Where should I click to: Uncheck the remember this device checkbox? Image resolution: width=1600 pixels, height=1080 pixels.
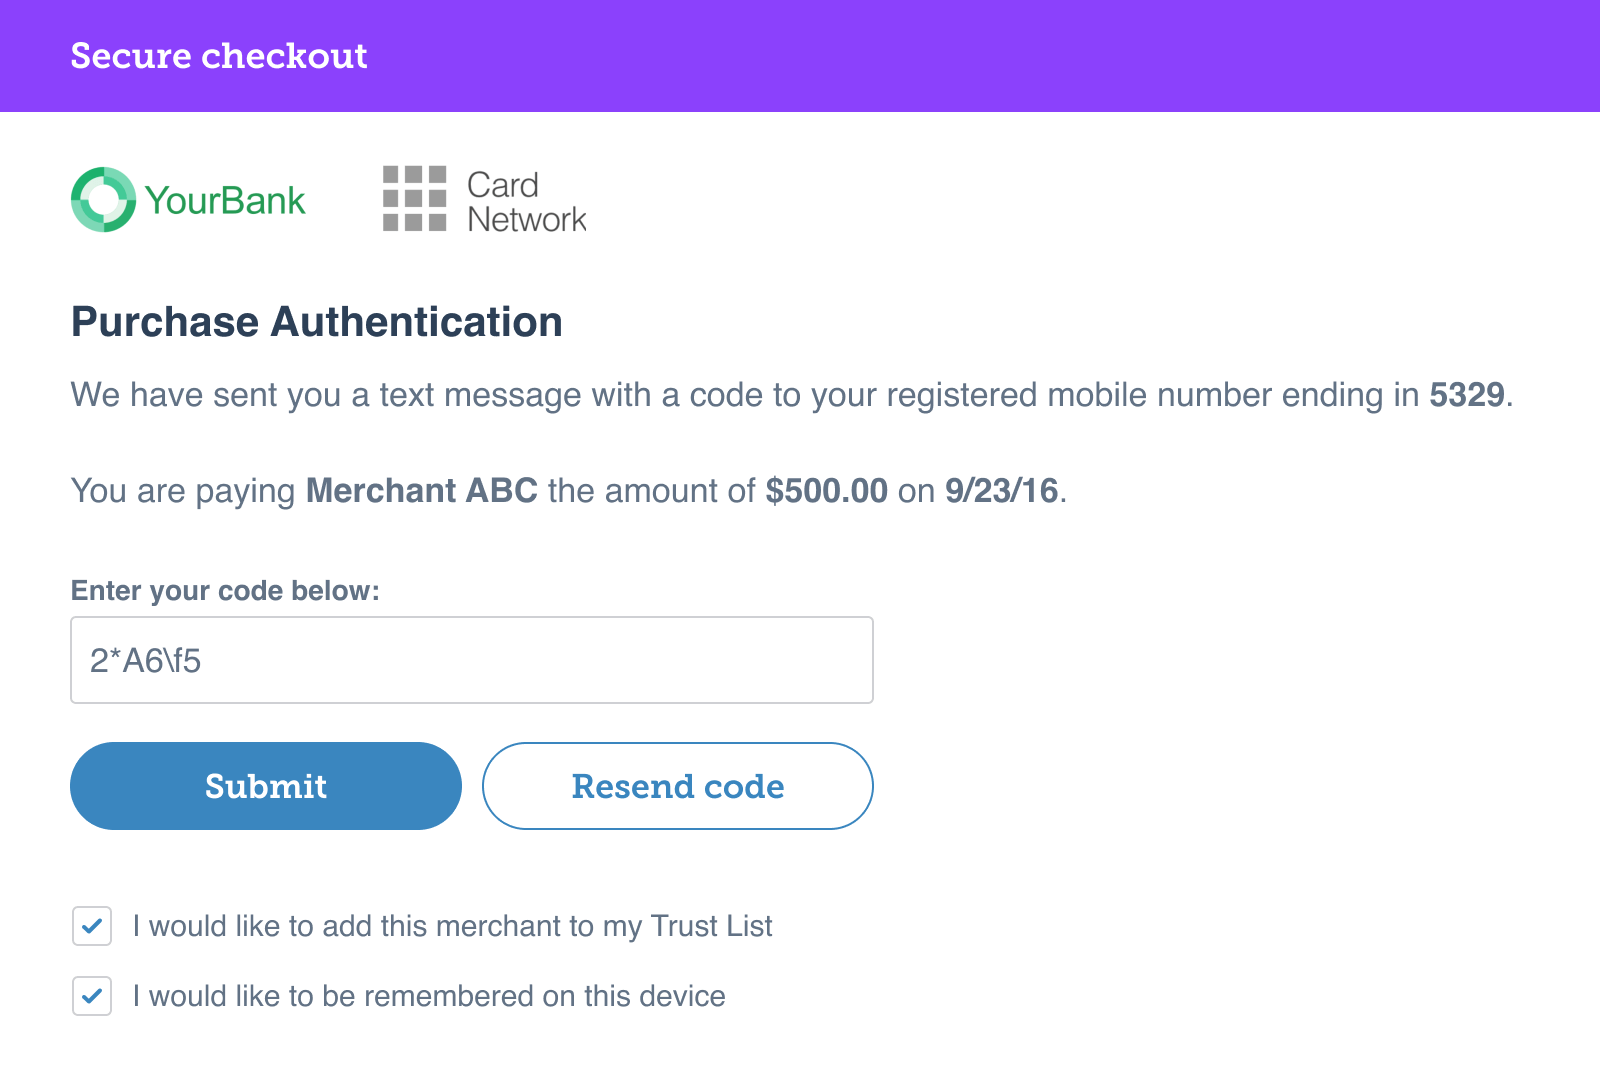point(92,996)
